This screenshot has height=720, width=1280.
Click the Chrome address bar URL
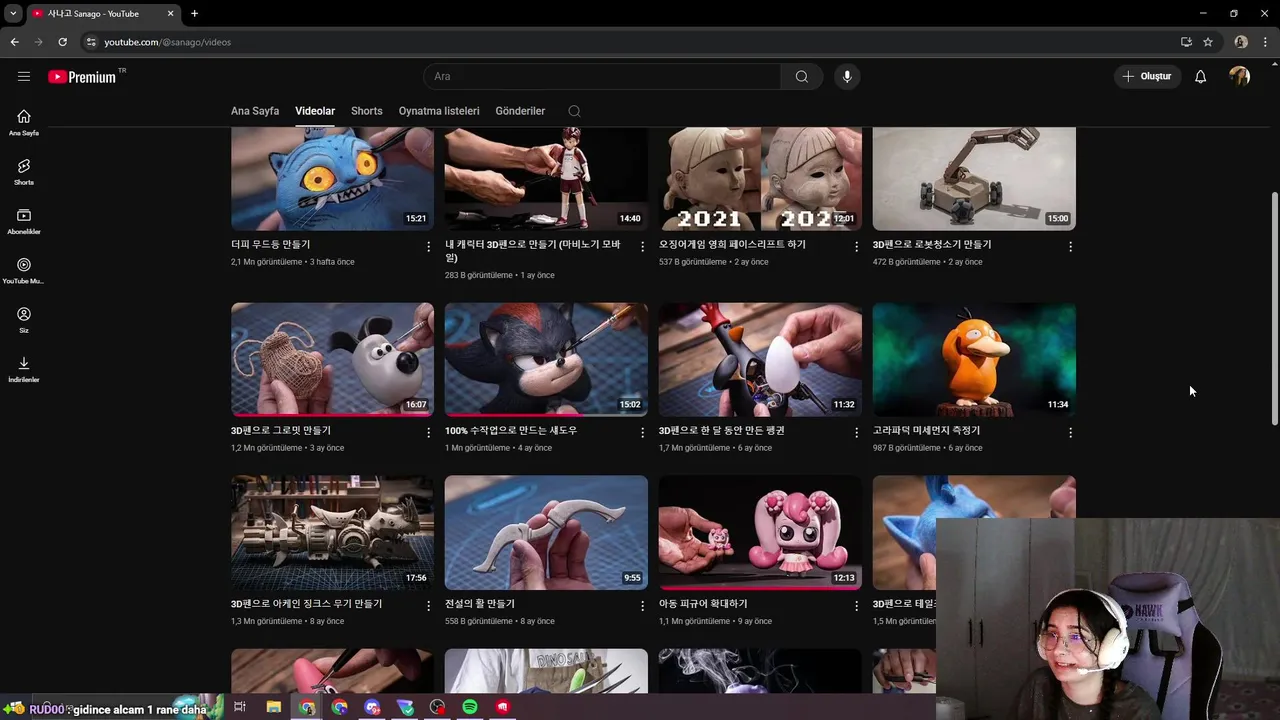(x=167, y=42)
